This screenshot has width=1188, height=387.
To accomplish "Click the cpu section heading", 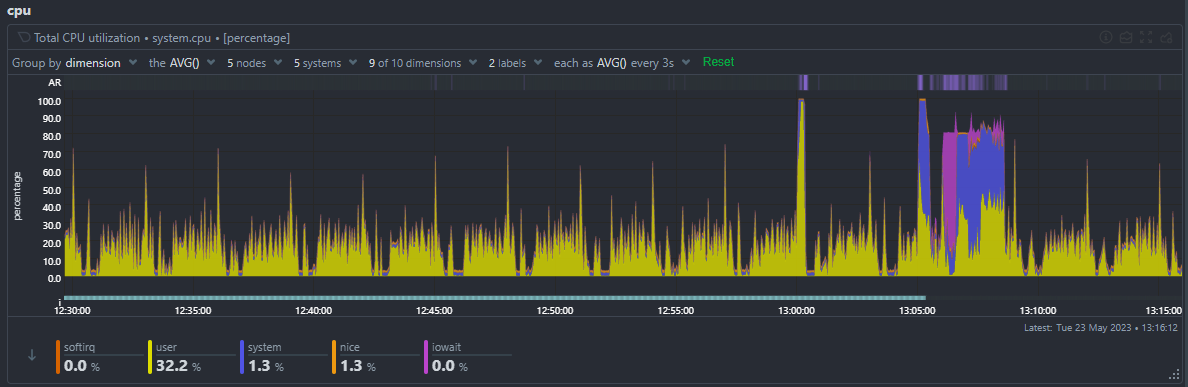I will point(19,11).
